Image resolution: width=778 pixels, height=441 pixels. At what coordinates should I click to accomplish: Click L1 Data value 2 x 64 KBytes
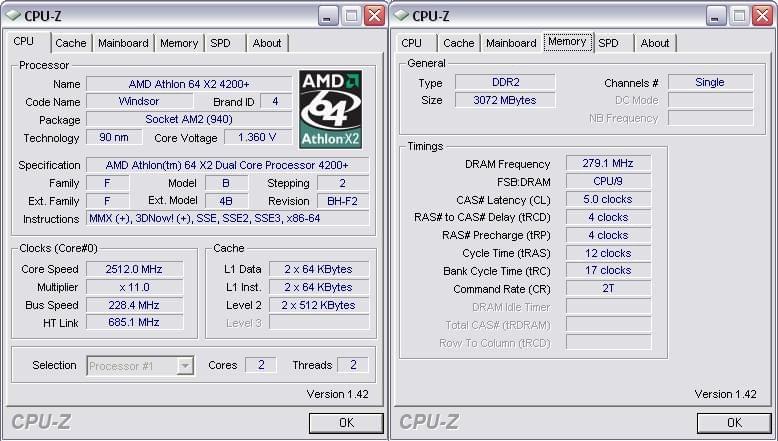(319, 269)
